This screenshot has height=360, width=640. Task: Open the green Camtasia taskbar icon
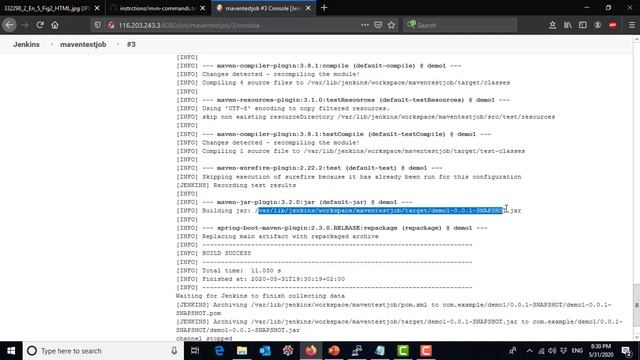click(x=403, y=351)
